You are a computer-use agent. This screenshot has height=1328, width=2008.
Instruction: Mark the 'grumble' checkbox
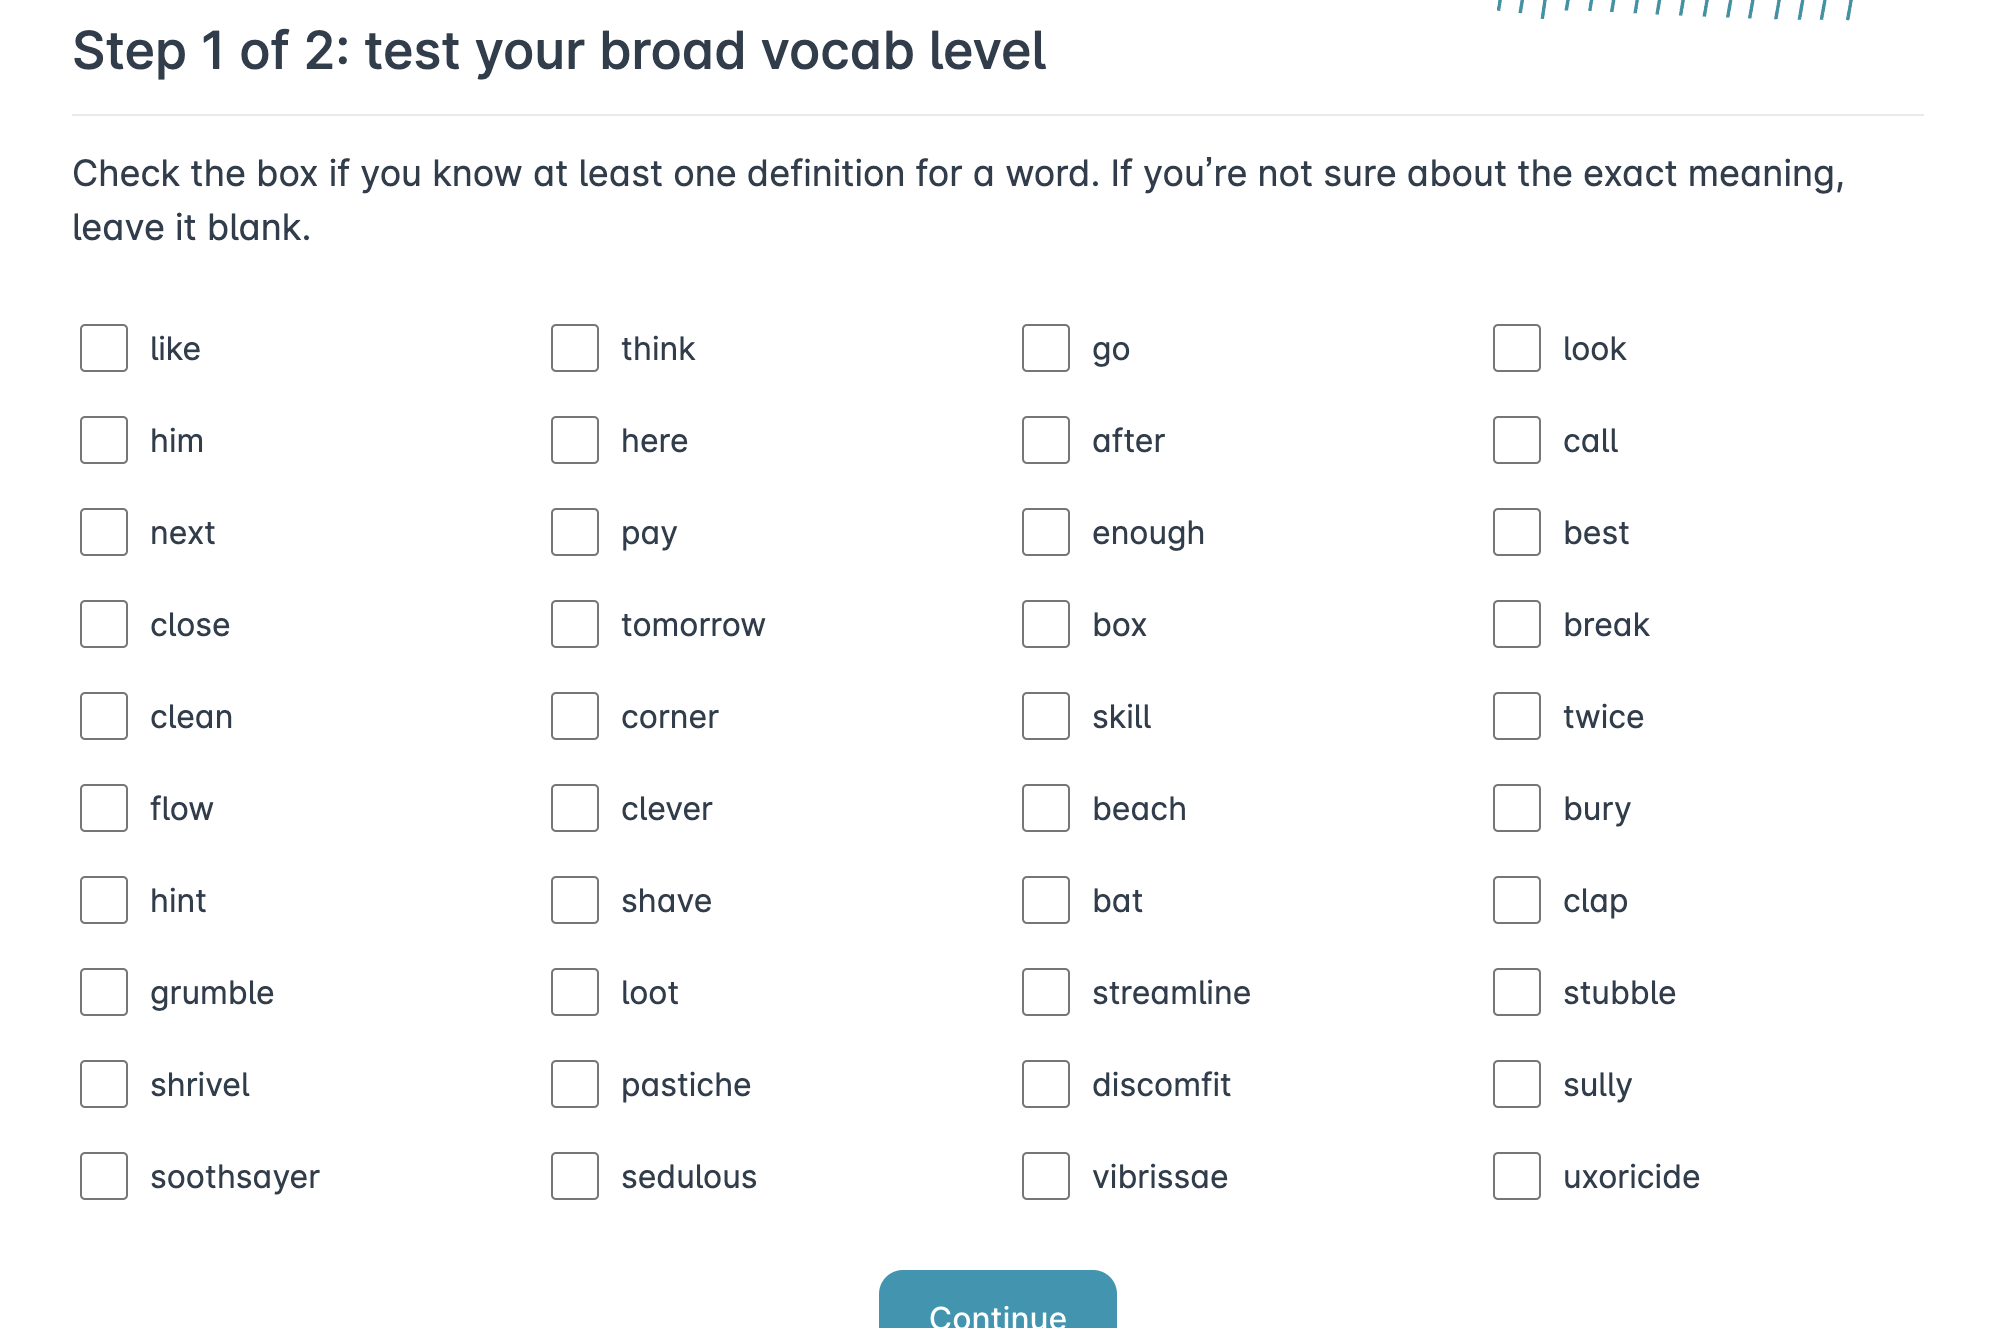click(104, 992)
